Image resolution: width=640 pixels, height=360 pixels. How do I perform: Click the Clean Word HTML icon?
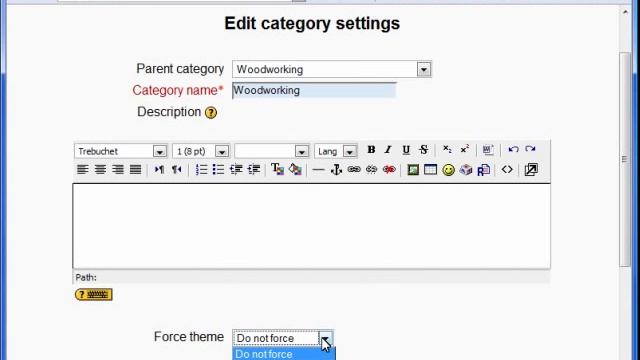(488, 150)
